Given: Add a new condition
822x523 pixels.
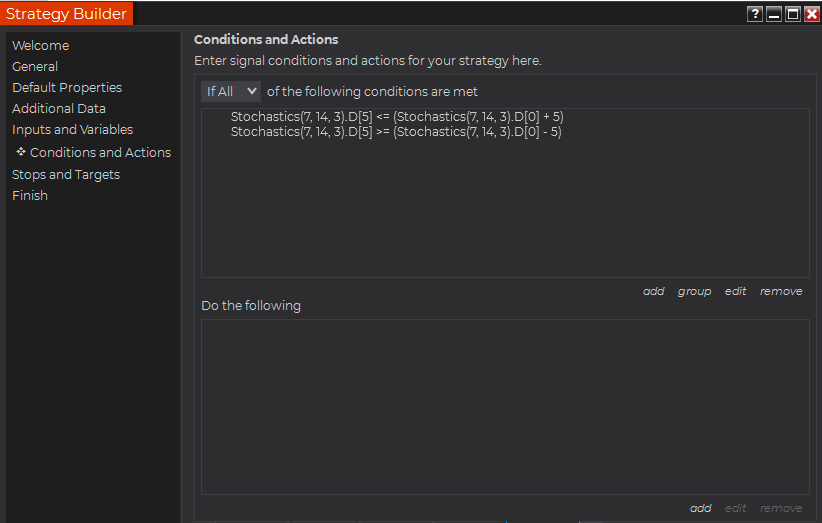Looking at the screenshot, I should coord(653,291).
